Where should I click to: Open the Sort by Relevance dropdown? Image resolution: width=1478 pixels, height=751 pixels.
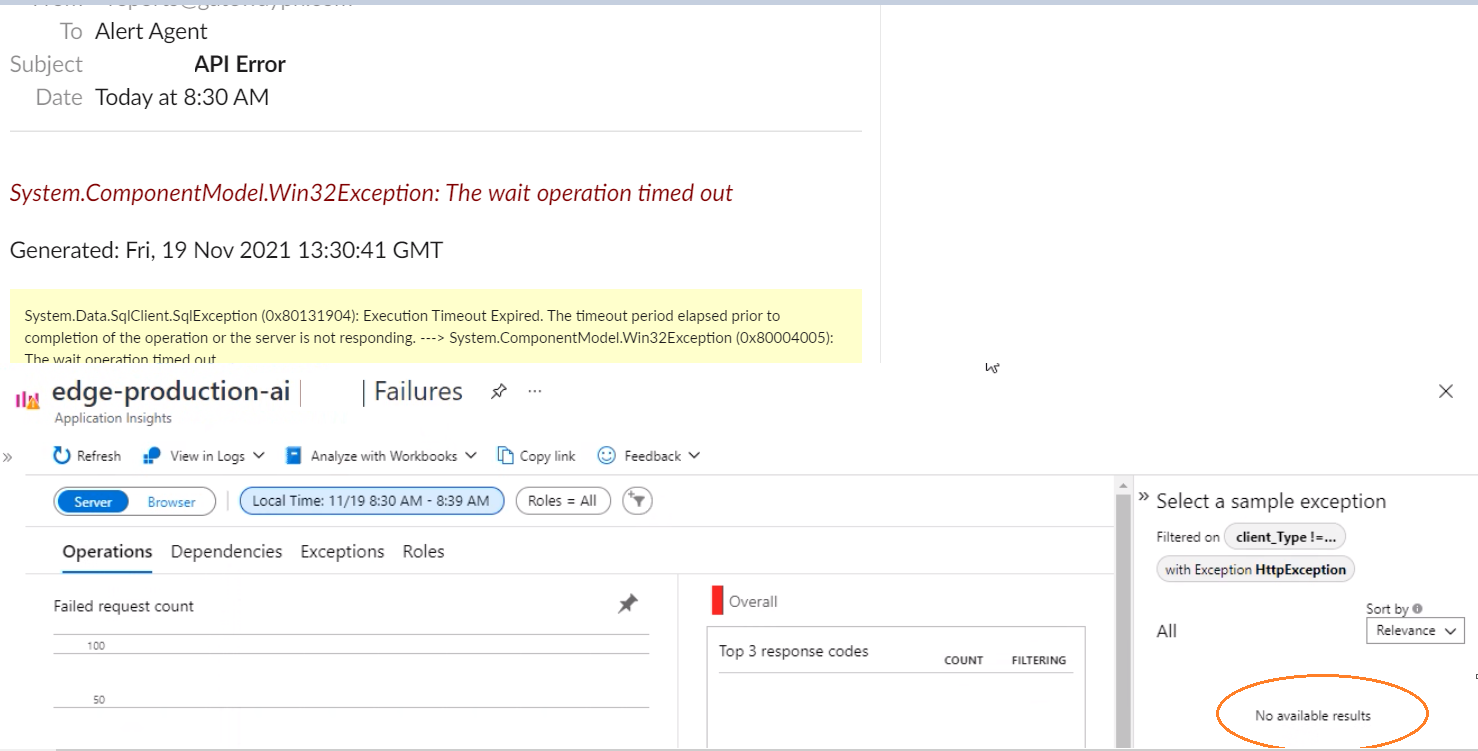1415,631
